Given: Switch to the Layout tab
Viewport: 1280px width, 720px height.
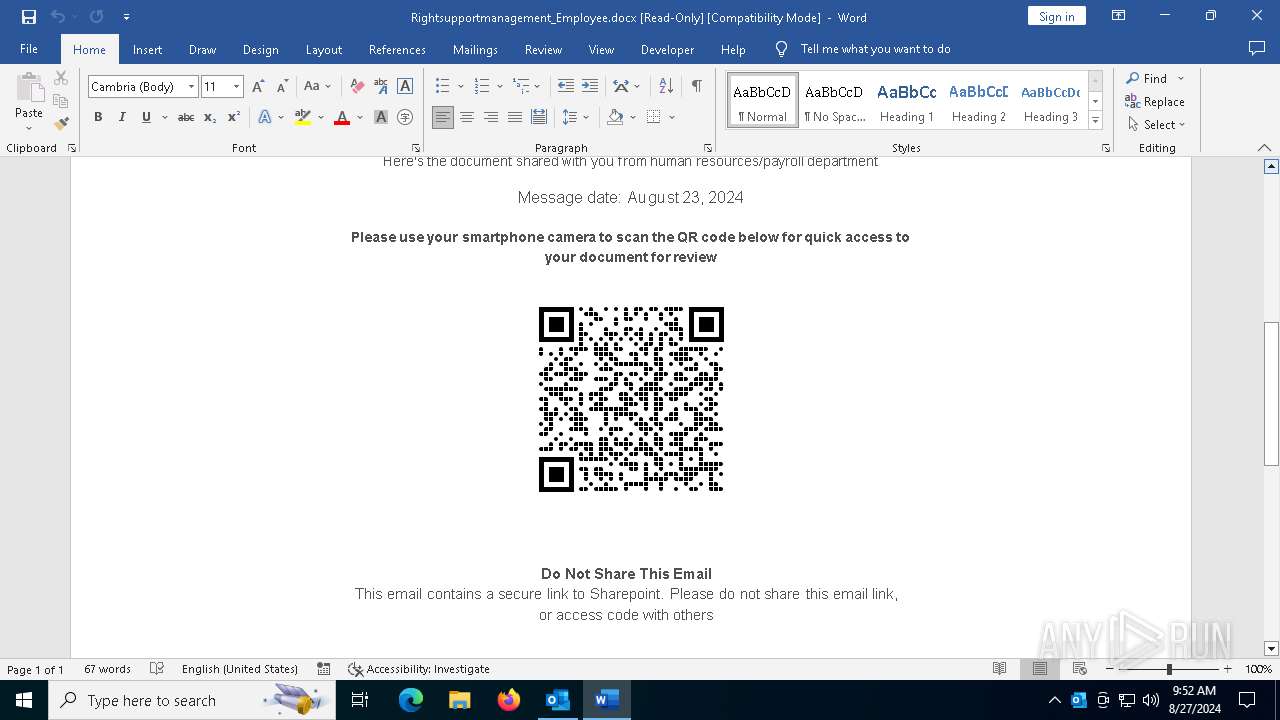Looking at the screenshot, I should coord(323,49).
